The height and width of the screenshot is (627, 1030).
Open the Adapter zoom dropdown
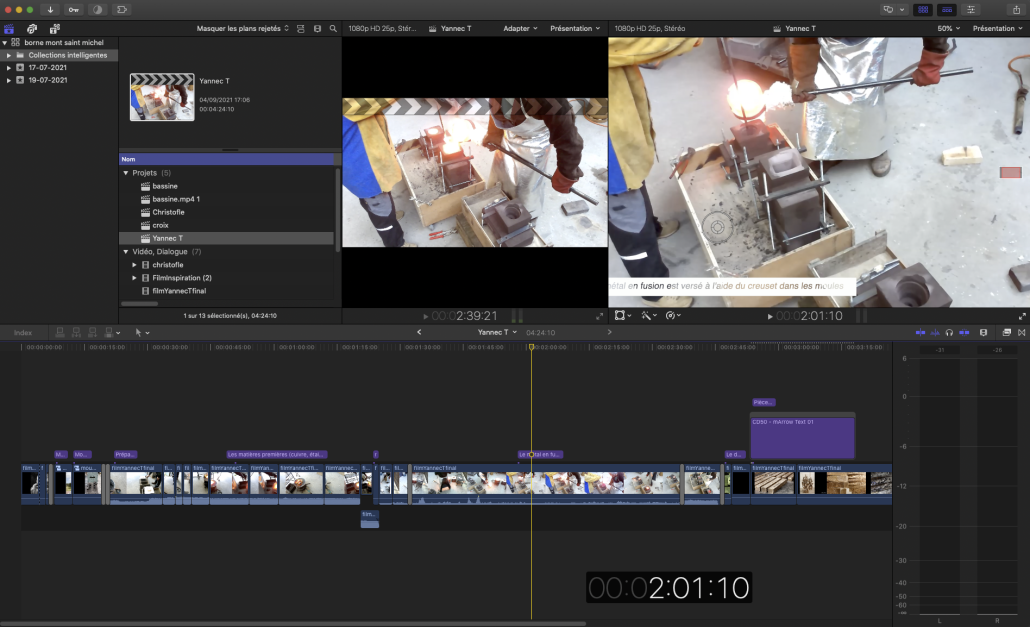[520, 29]
